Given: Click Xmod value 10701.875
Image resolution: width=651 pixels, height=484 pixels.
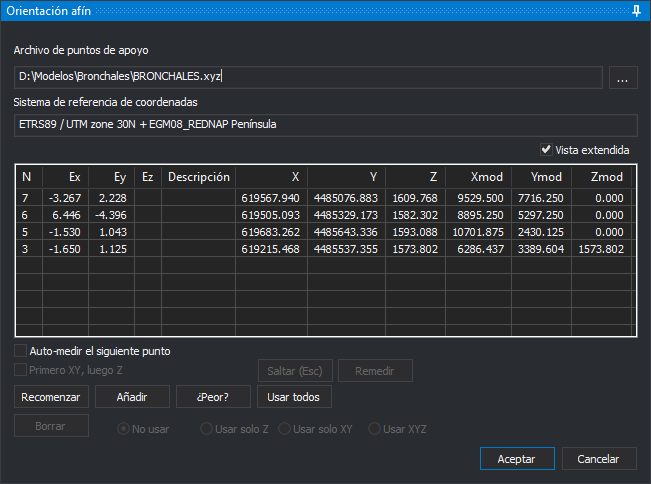Looking at the screenshot, I should 478,232.
